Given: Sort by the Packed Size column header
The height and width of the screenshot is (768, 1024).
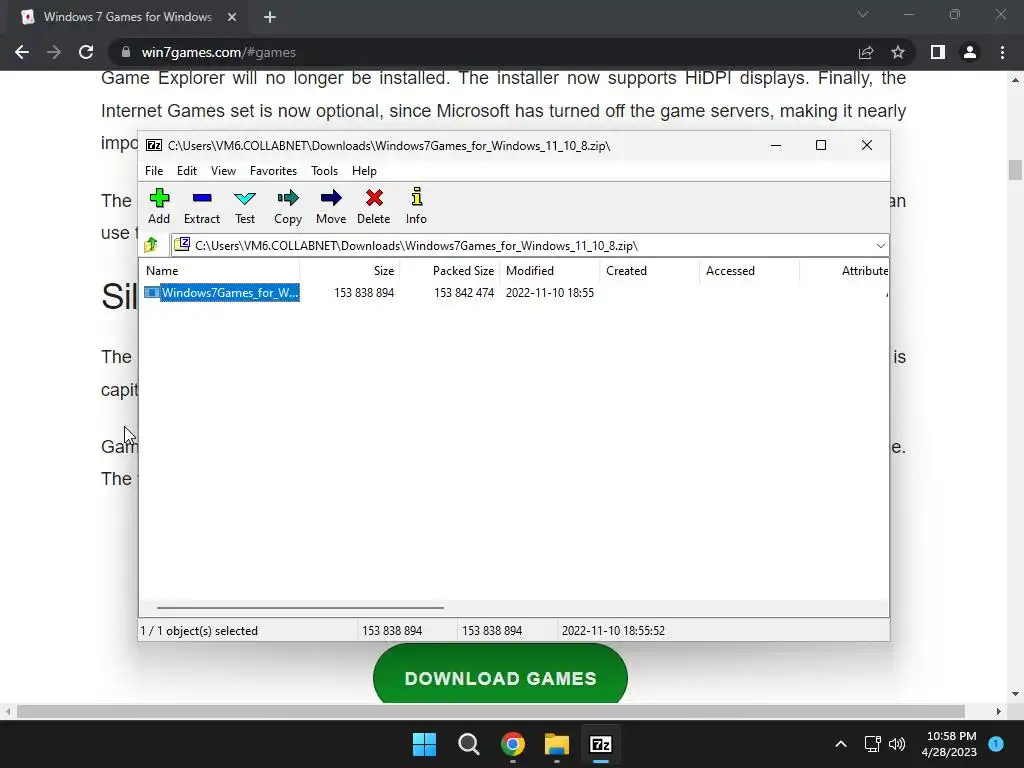Looking at the screenshot, I should (x=450, y=270).
